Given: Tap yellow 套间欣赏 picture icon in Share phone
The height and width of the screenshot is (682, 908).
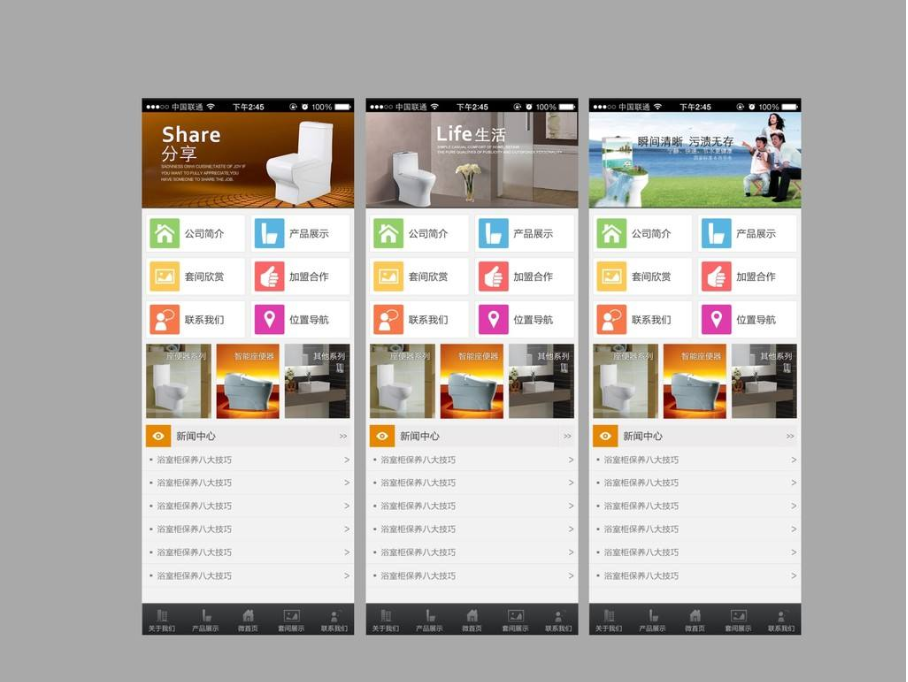Looking at the screenshot, I should pos(165,276).
